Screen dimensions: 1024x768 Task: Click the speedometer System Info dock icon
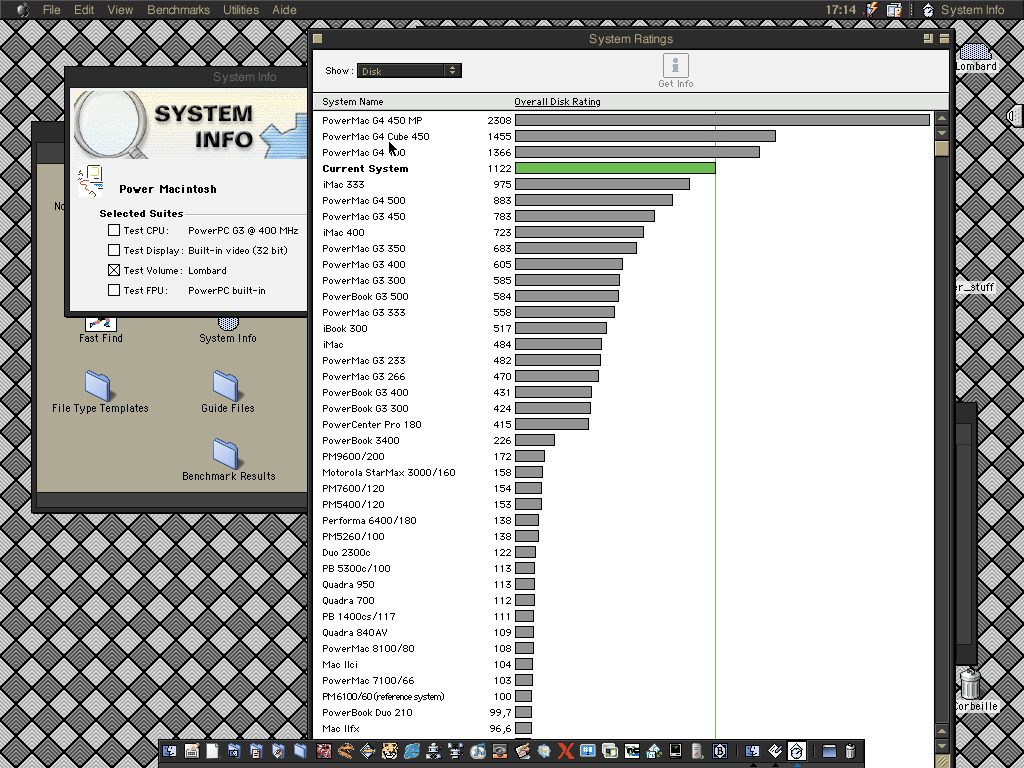click(x=797, y=751)
